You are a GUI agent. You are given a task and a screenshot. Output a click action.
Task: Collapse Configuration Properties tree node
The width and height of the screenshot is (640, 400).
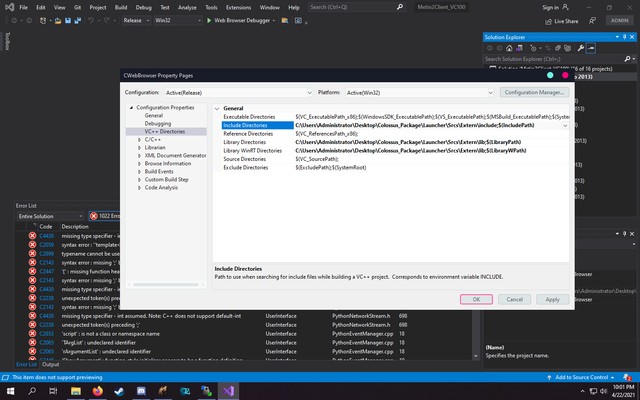tap(131, 107)
